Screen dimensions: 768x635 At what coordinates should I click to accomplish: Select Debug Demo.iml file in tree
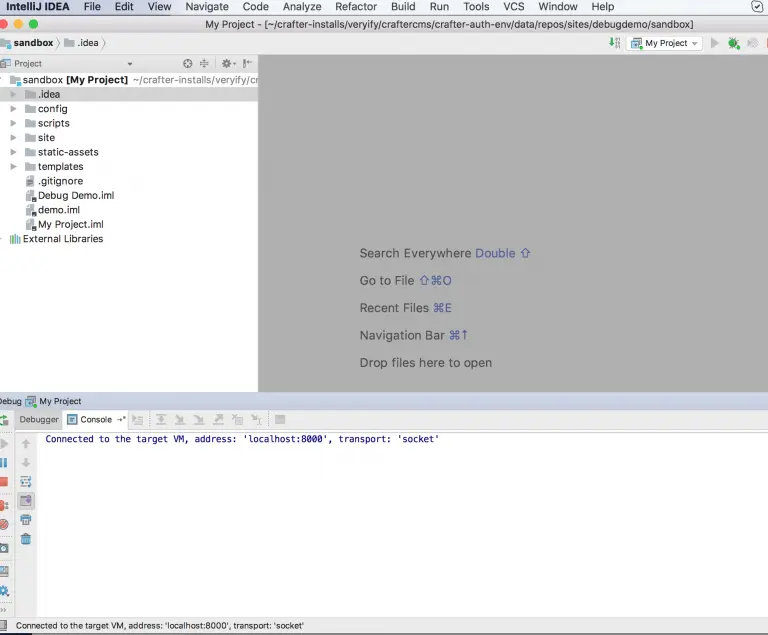(x=75, y=196)
